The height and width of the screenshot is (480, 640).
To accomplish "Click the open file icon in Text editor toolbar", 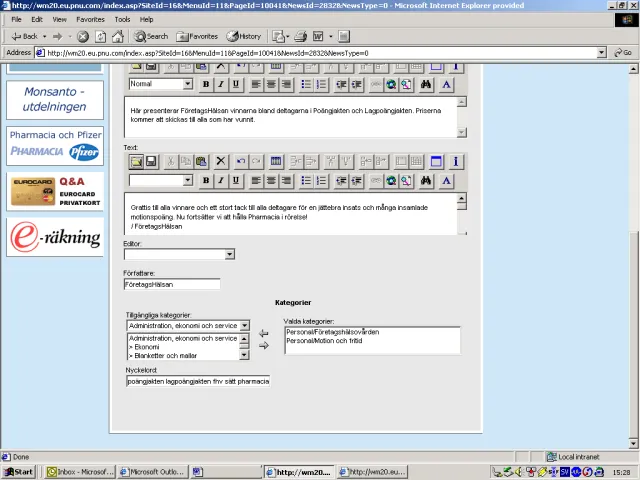I will point(136,161).
